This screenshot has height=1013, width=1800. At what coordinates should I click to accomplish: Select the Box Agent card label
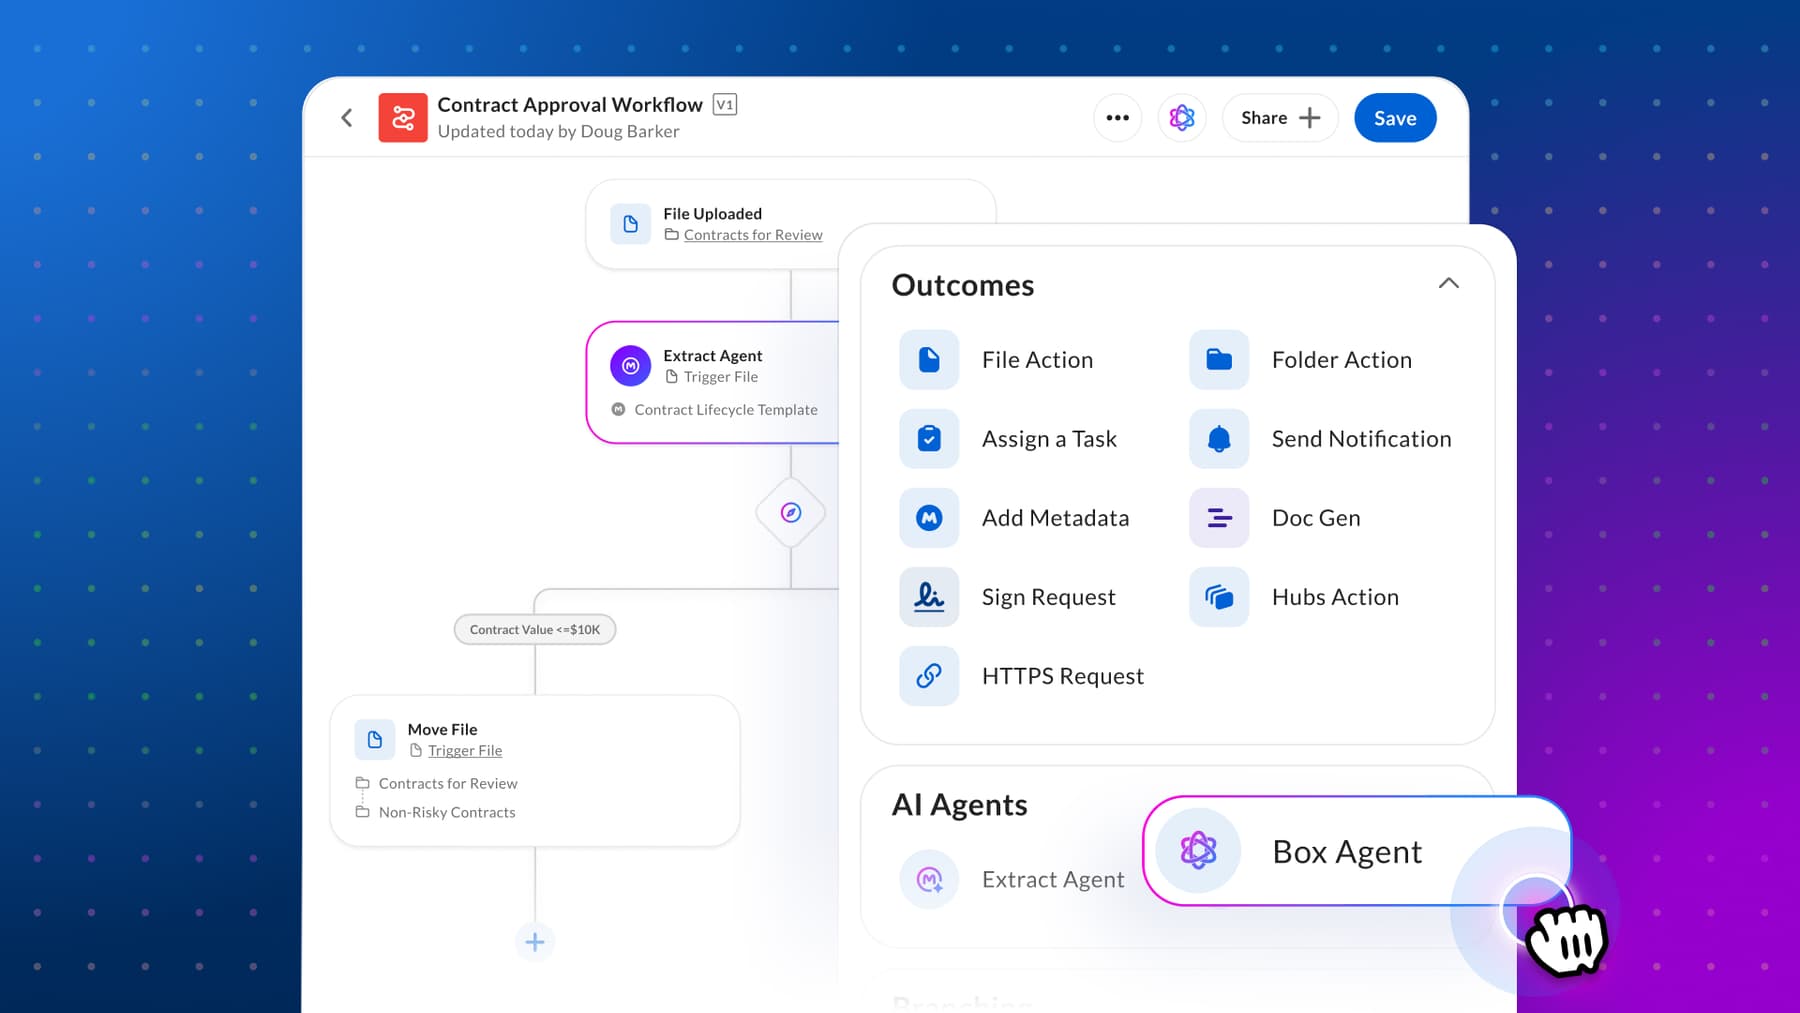1347,852
